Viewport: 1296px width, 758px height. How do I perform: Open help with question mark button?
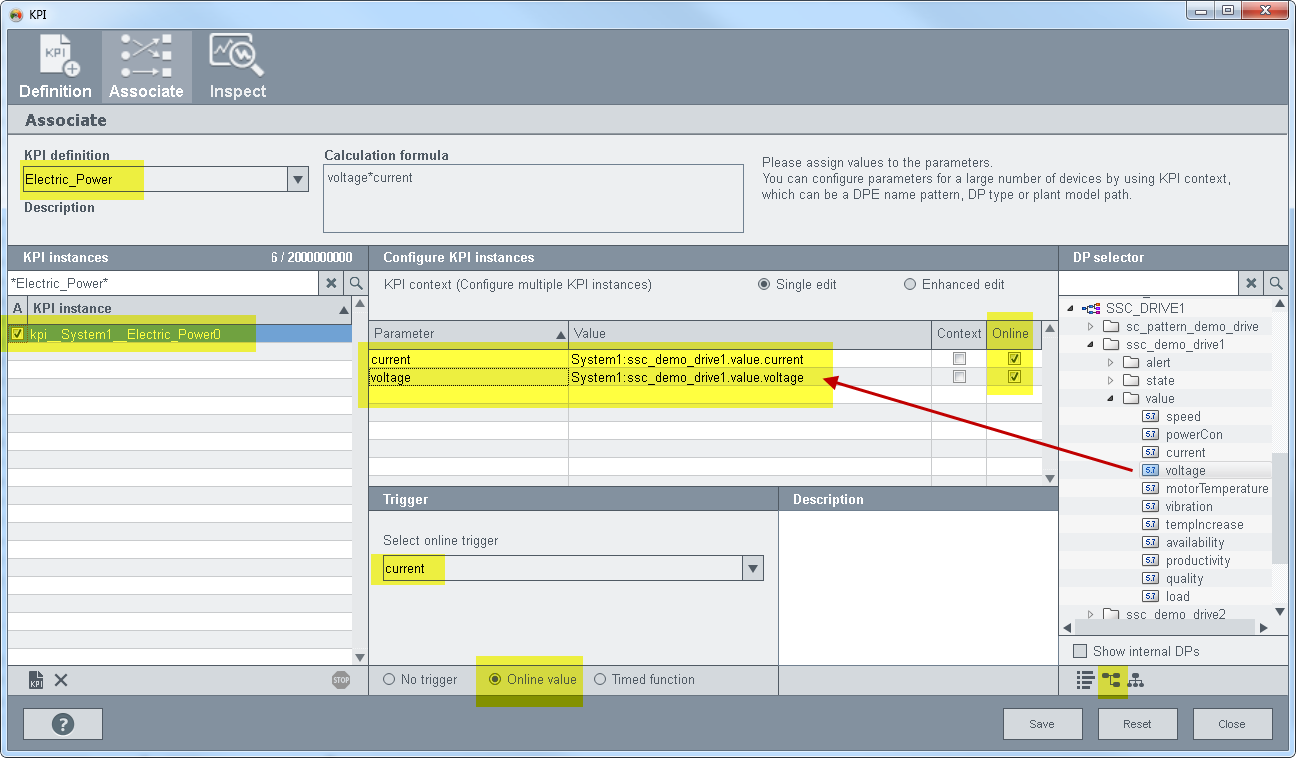pyautogui.click(x=62, y=724)
